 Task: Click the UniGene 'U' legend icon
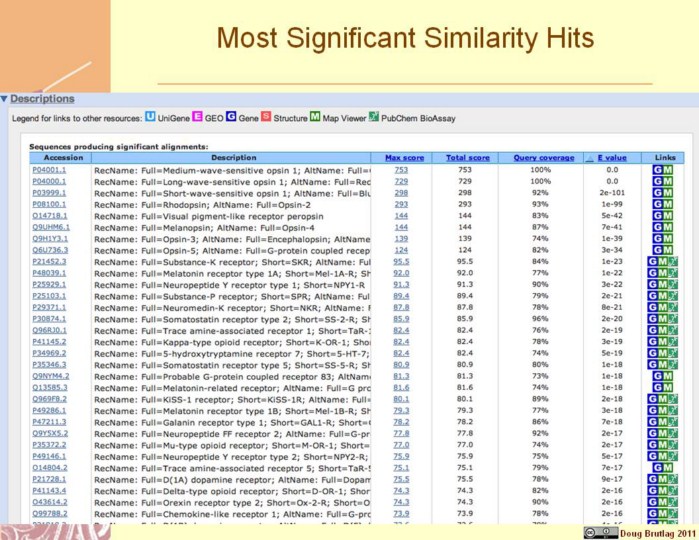[x=151, y=118]
